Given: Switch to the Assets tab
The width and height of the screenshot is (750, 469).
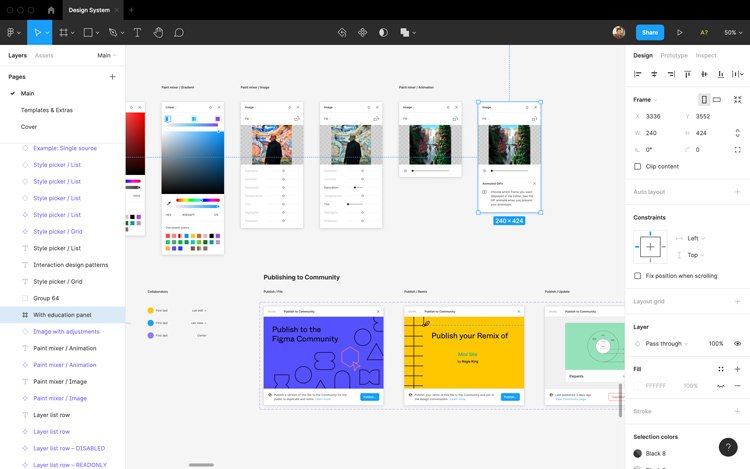Looking at the screenshot, I should (44, 55).
